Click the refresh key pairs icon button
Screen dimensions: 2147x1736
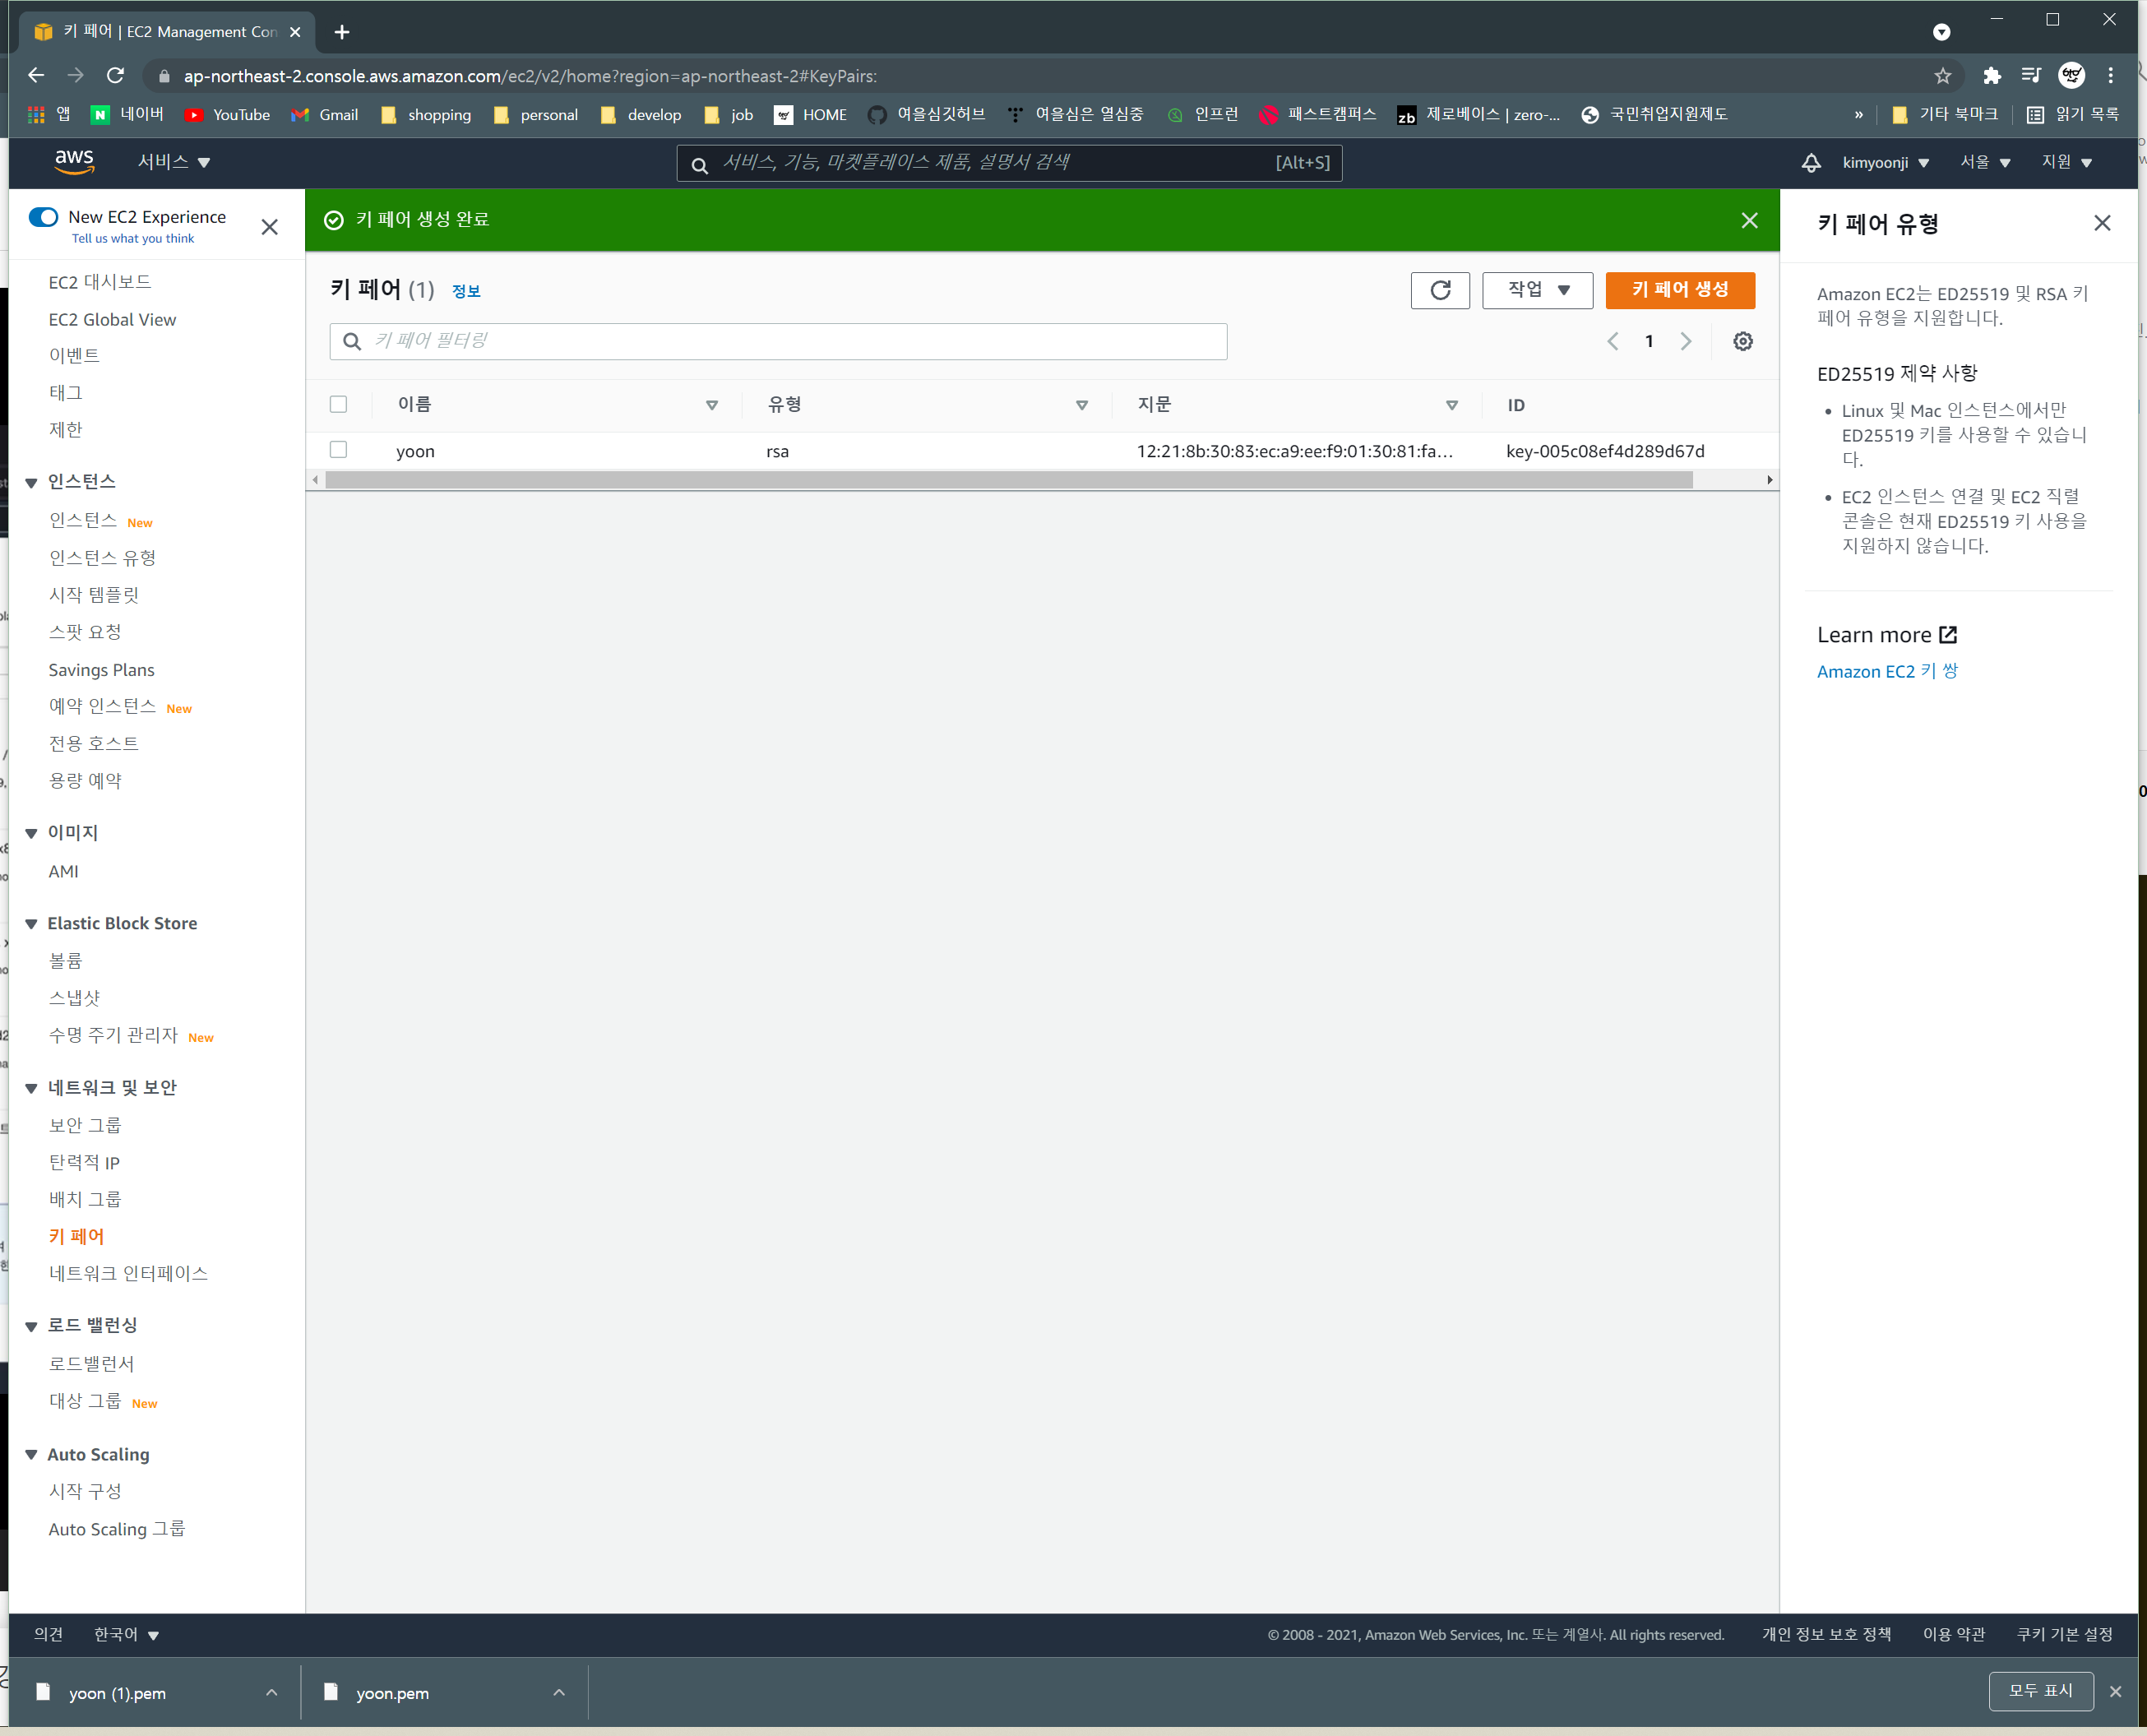click(1439, 290)
